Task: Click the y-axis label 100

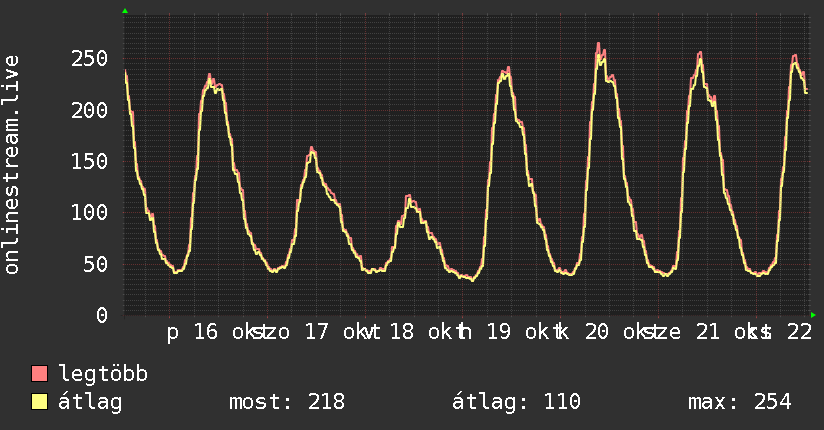Action: pyautogui.click(x=90, y=212)
